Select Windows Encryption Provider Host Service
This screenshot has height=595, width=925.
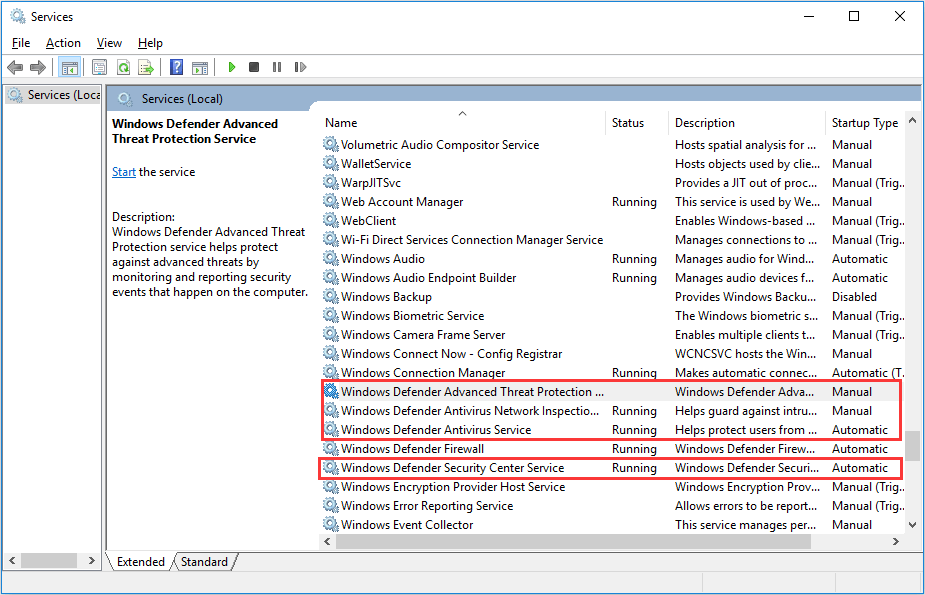coord(612,486)
